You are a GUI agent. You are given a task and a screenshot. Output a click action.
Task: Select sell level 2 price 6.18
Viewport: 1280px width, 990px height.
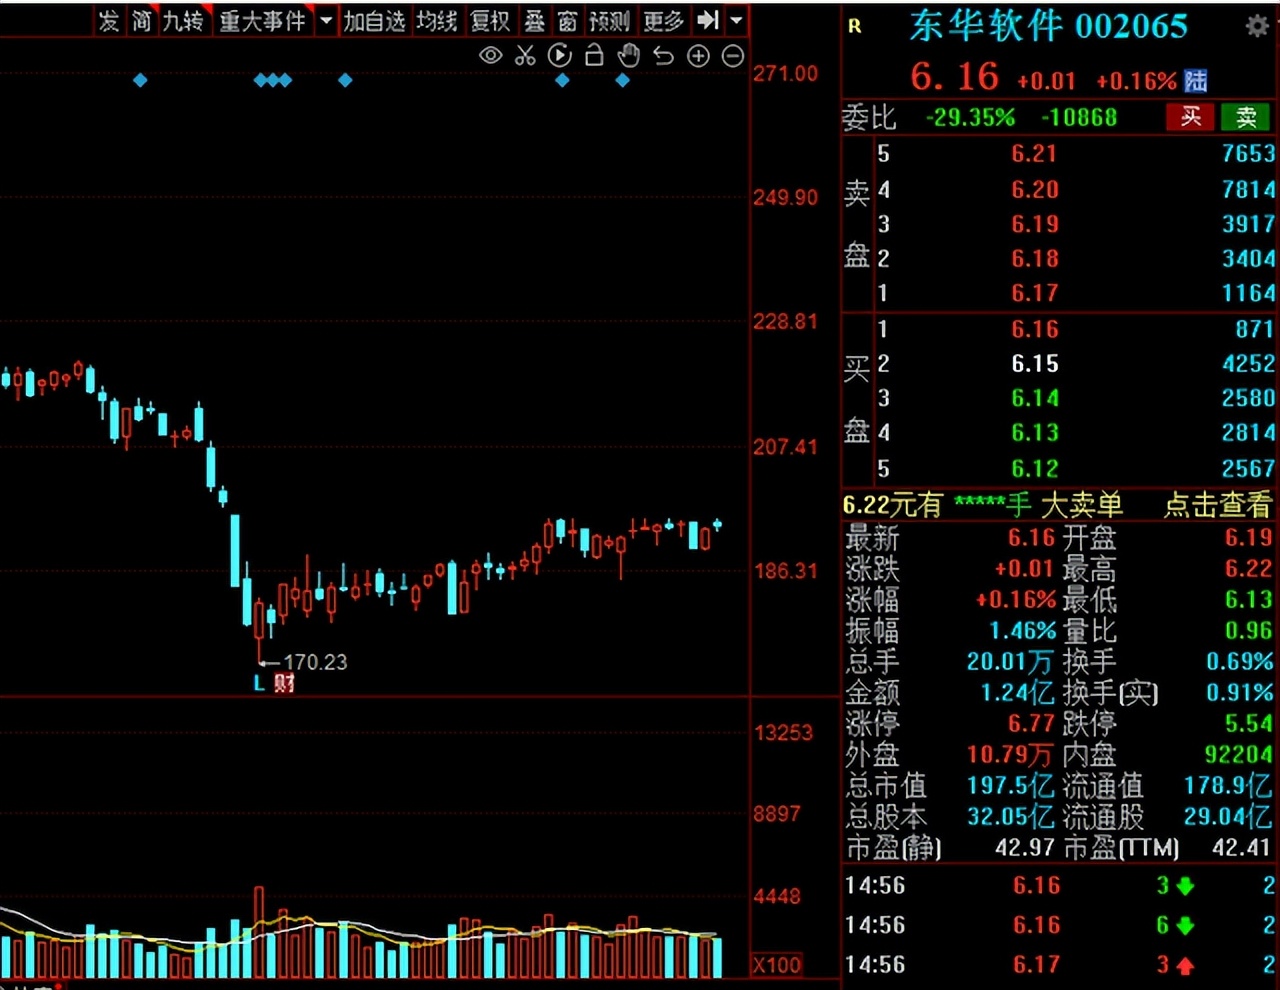click(x=1034, y=258)
